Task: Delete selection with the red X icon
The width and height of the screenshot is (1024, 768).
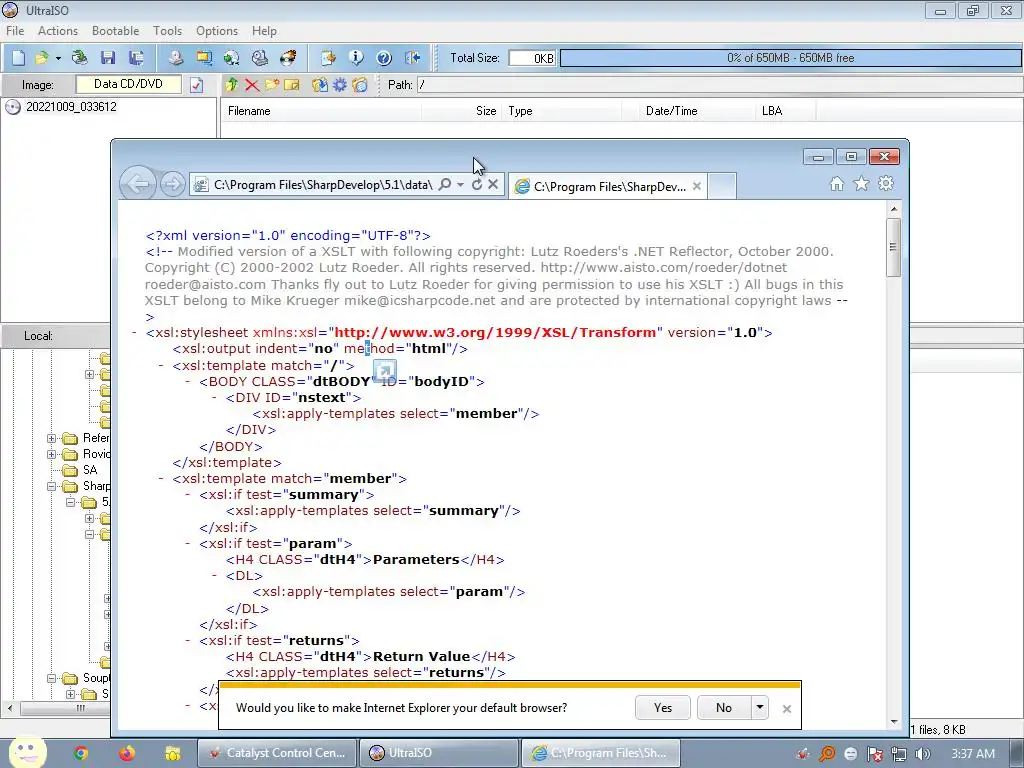Action: tap(252, 85)
